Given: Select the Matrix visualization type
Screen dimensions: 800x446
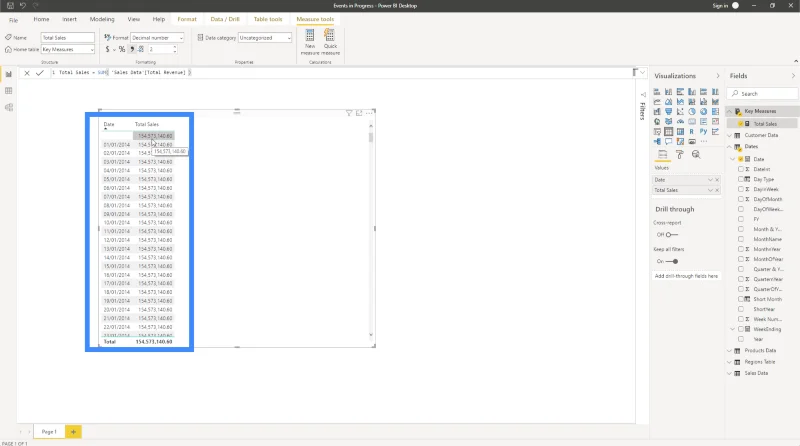Looking at the screenshot, I should tap(680, 132).
